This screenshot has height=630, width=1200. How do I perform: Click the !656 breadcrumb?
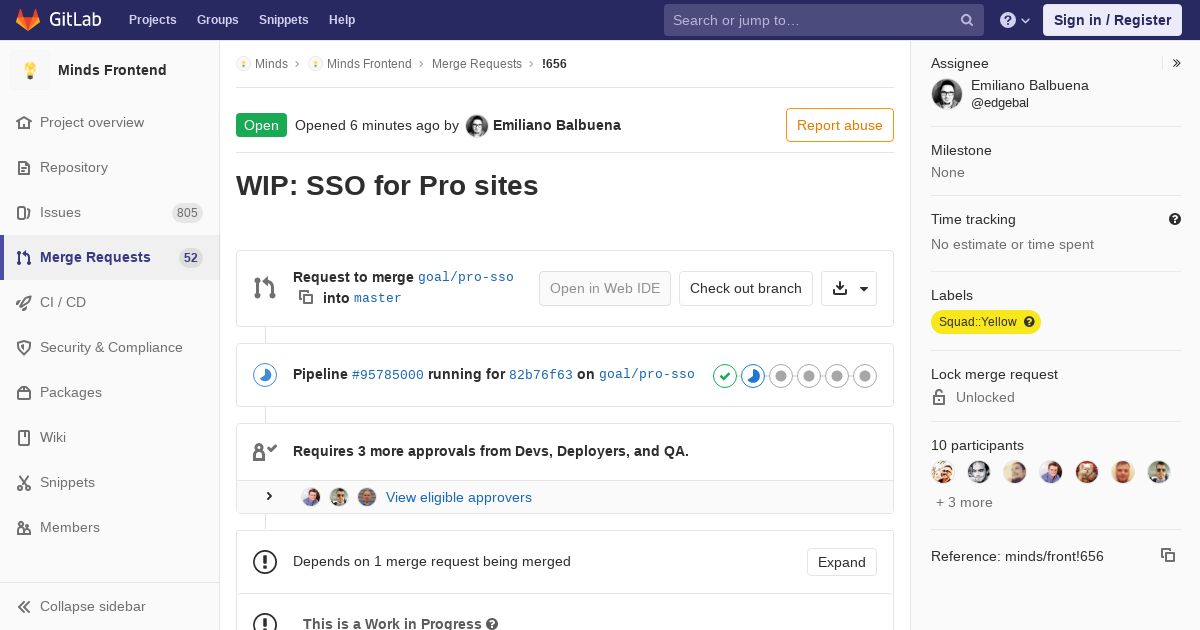click(554, 64)
